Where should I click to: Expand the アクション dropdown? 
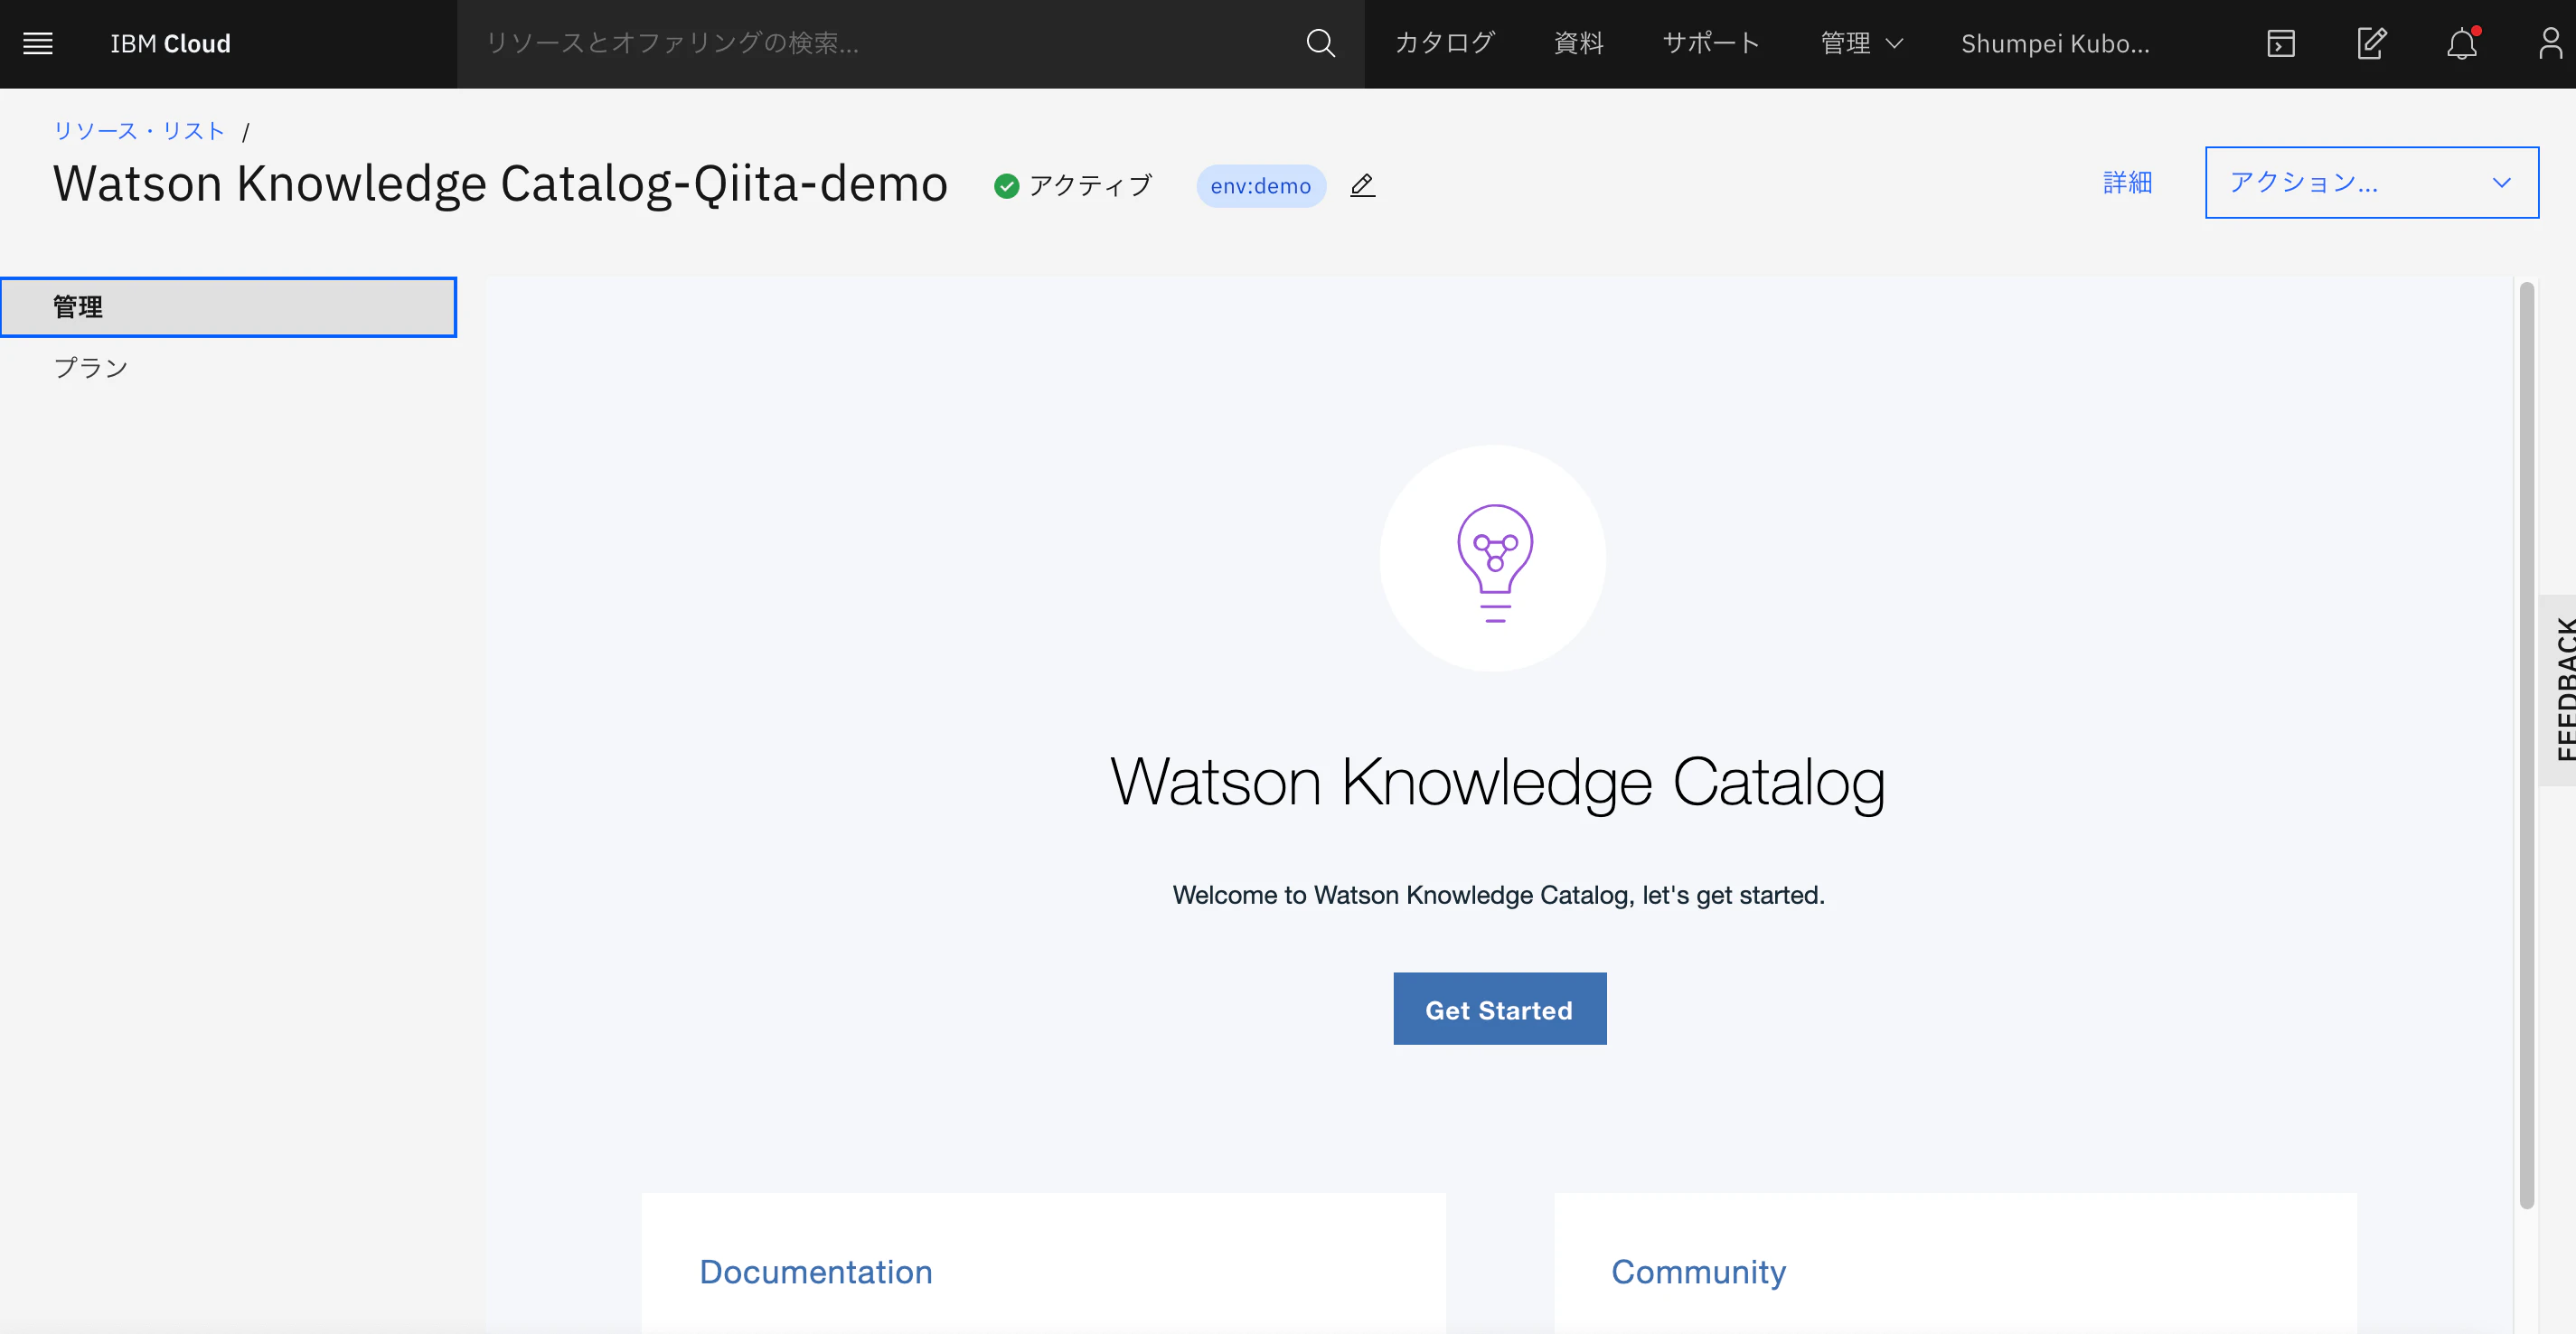(2372, 182)
